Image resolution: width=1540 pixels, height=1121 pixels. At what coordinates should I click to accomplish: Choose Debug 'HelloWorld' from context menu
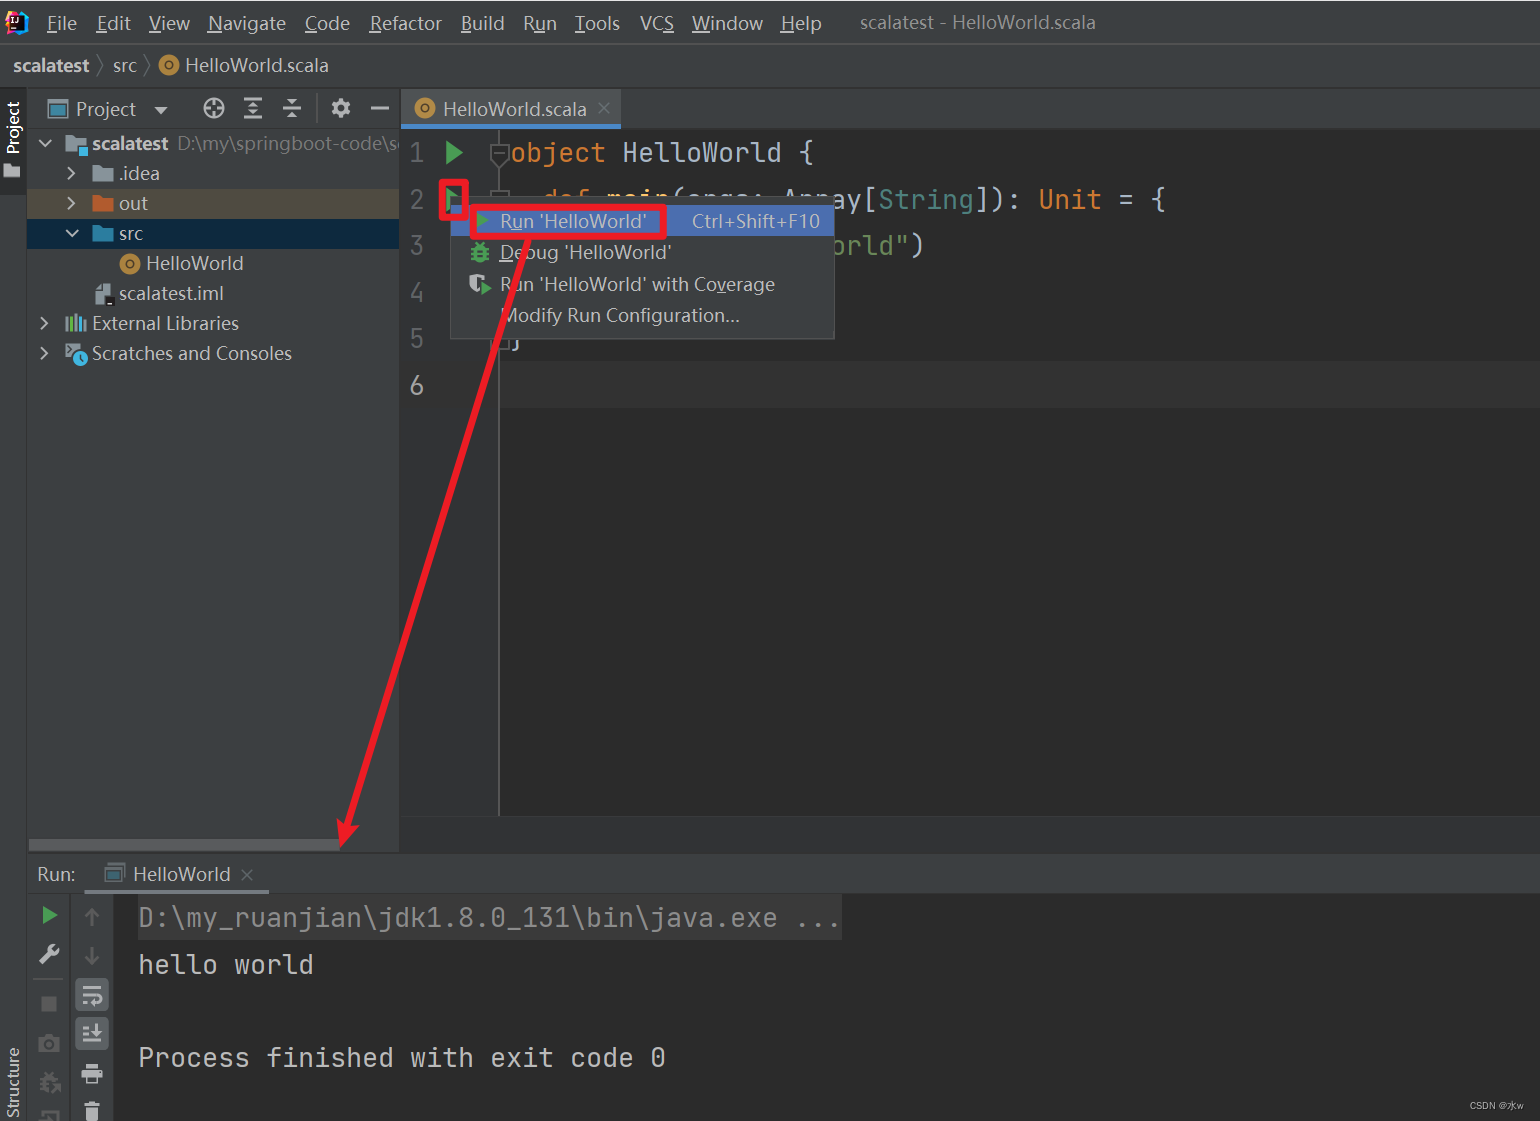tap(642, 253)
